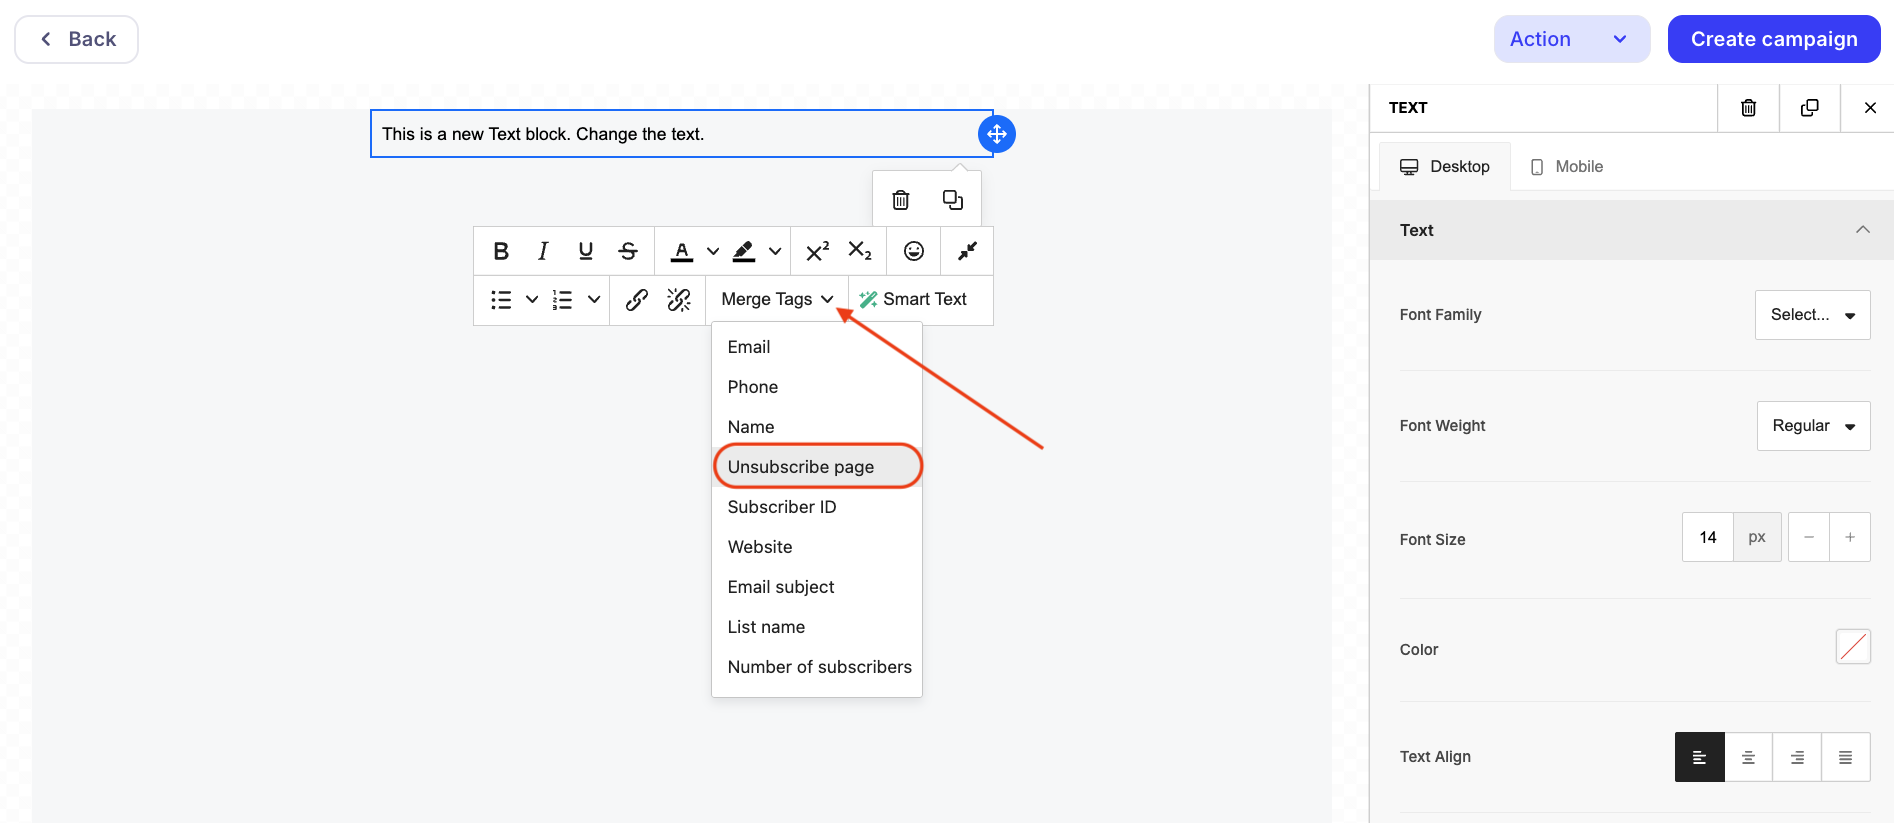This screenshot has width=1894, height=823.
Task: Click the superscript icon
Action: tap(817, 251)
